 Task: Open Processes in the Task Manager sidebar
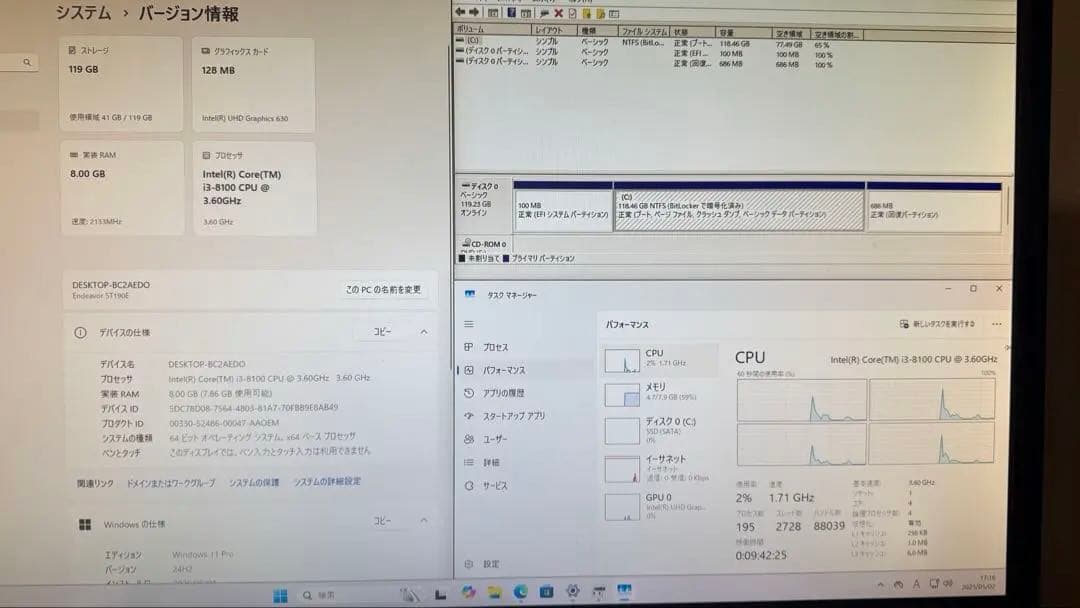click(x=495, y=347)
